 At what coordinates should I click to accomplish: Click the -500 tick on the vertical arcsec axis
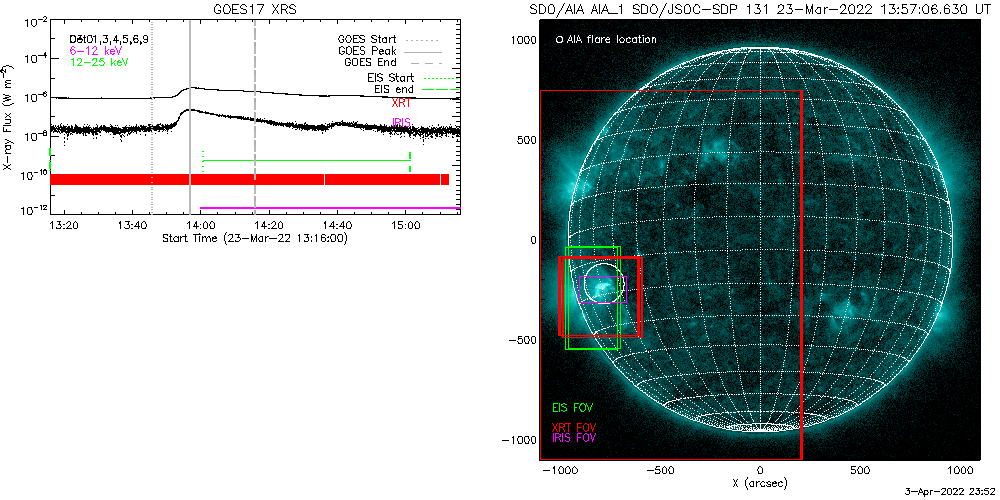pos(521,340)
